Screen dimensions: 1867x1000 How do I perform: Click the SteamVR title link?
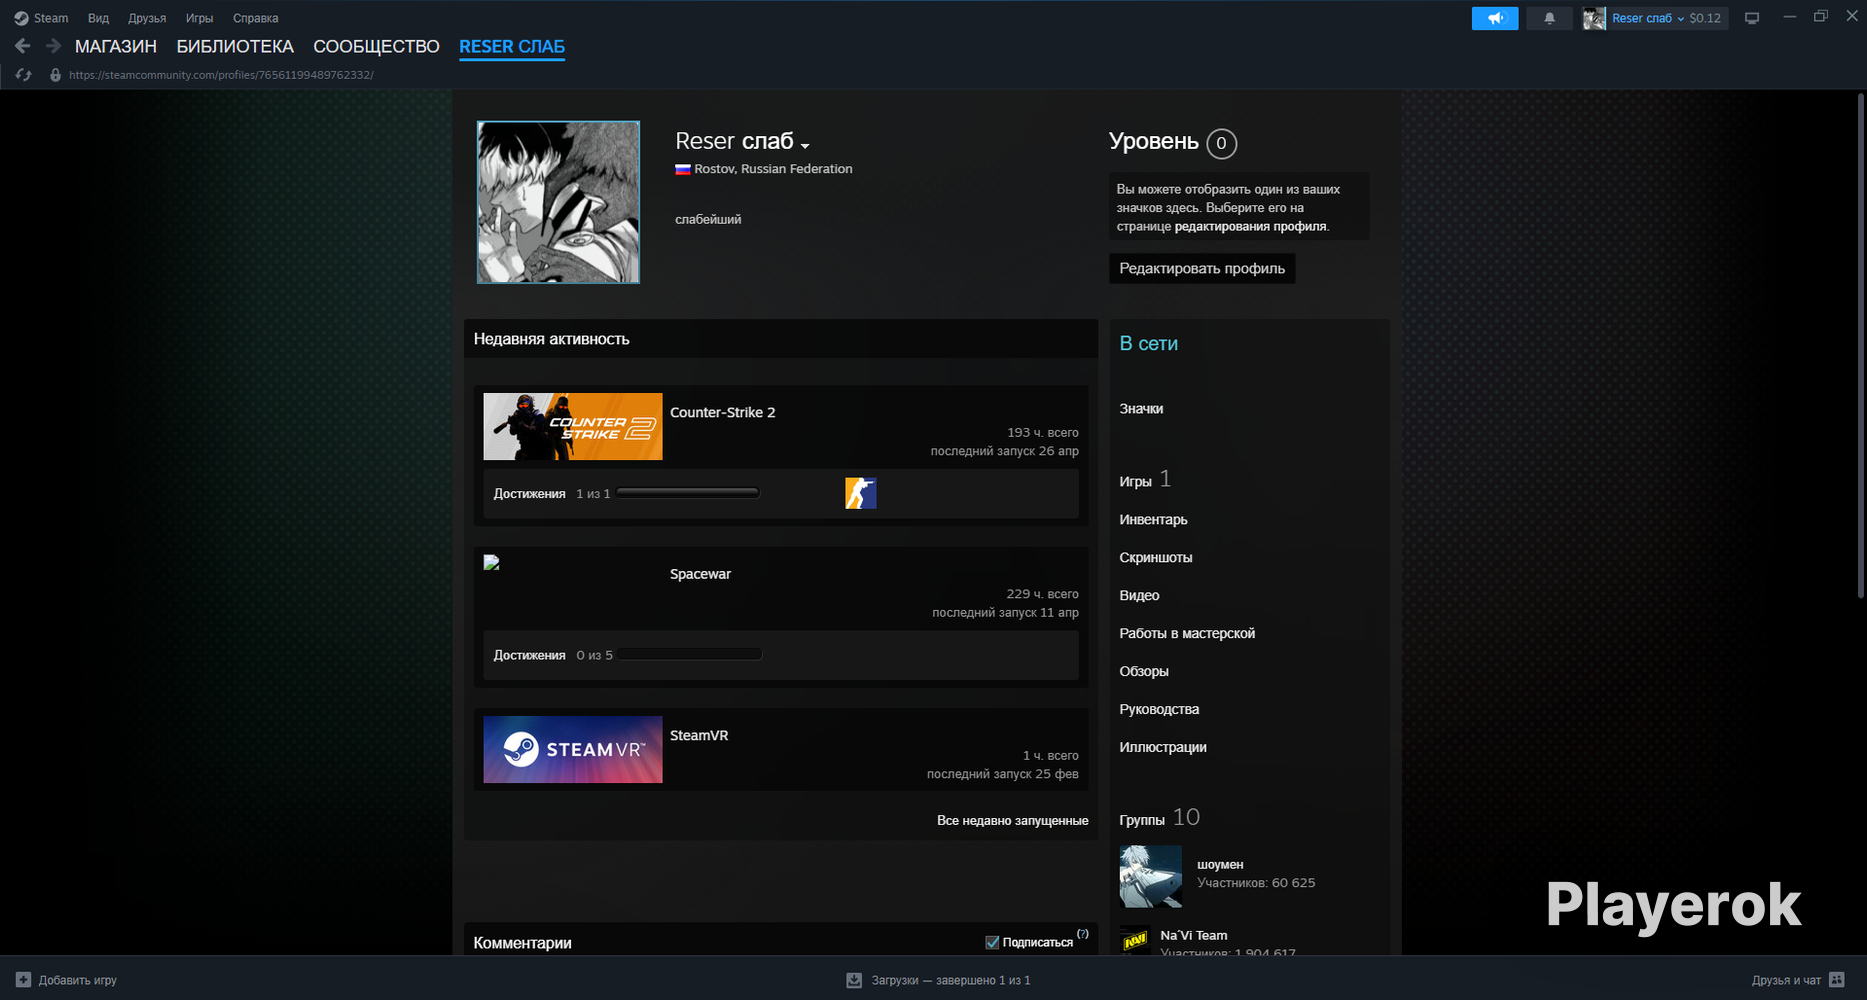[699, 736]
